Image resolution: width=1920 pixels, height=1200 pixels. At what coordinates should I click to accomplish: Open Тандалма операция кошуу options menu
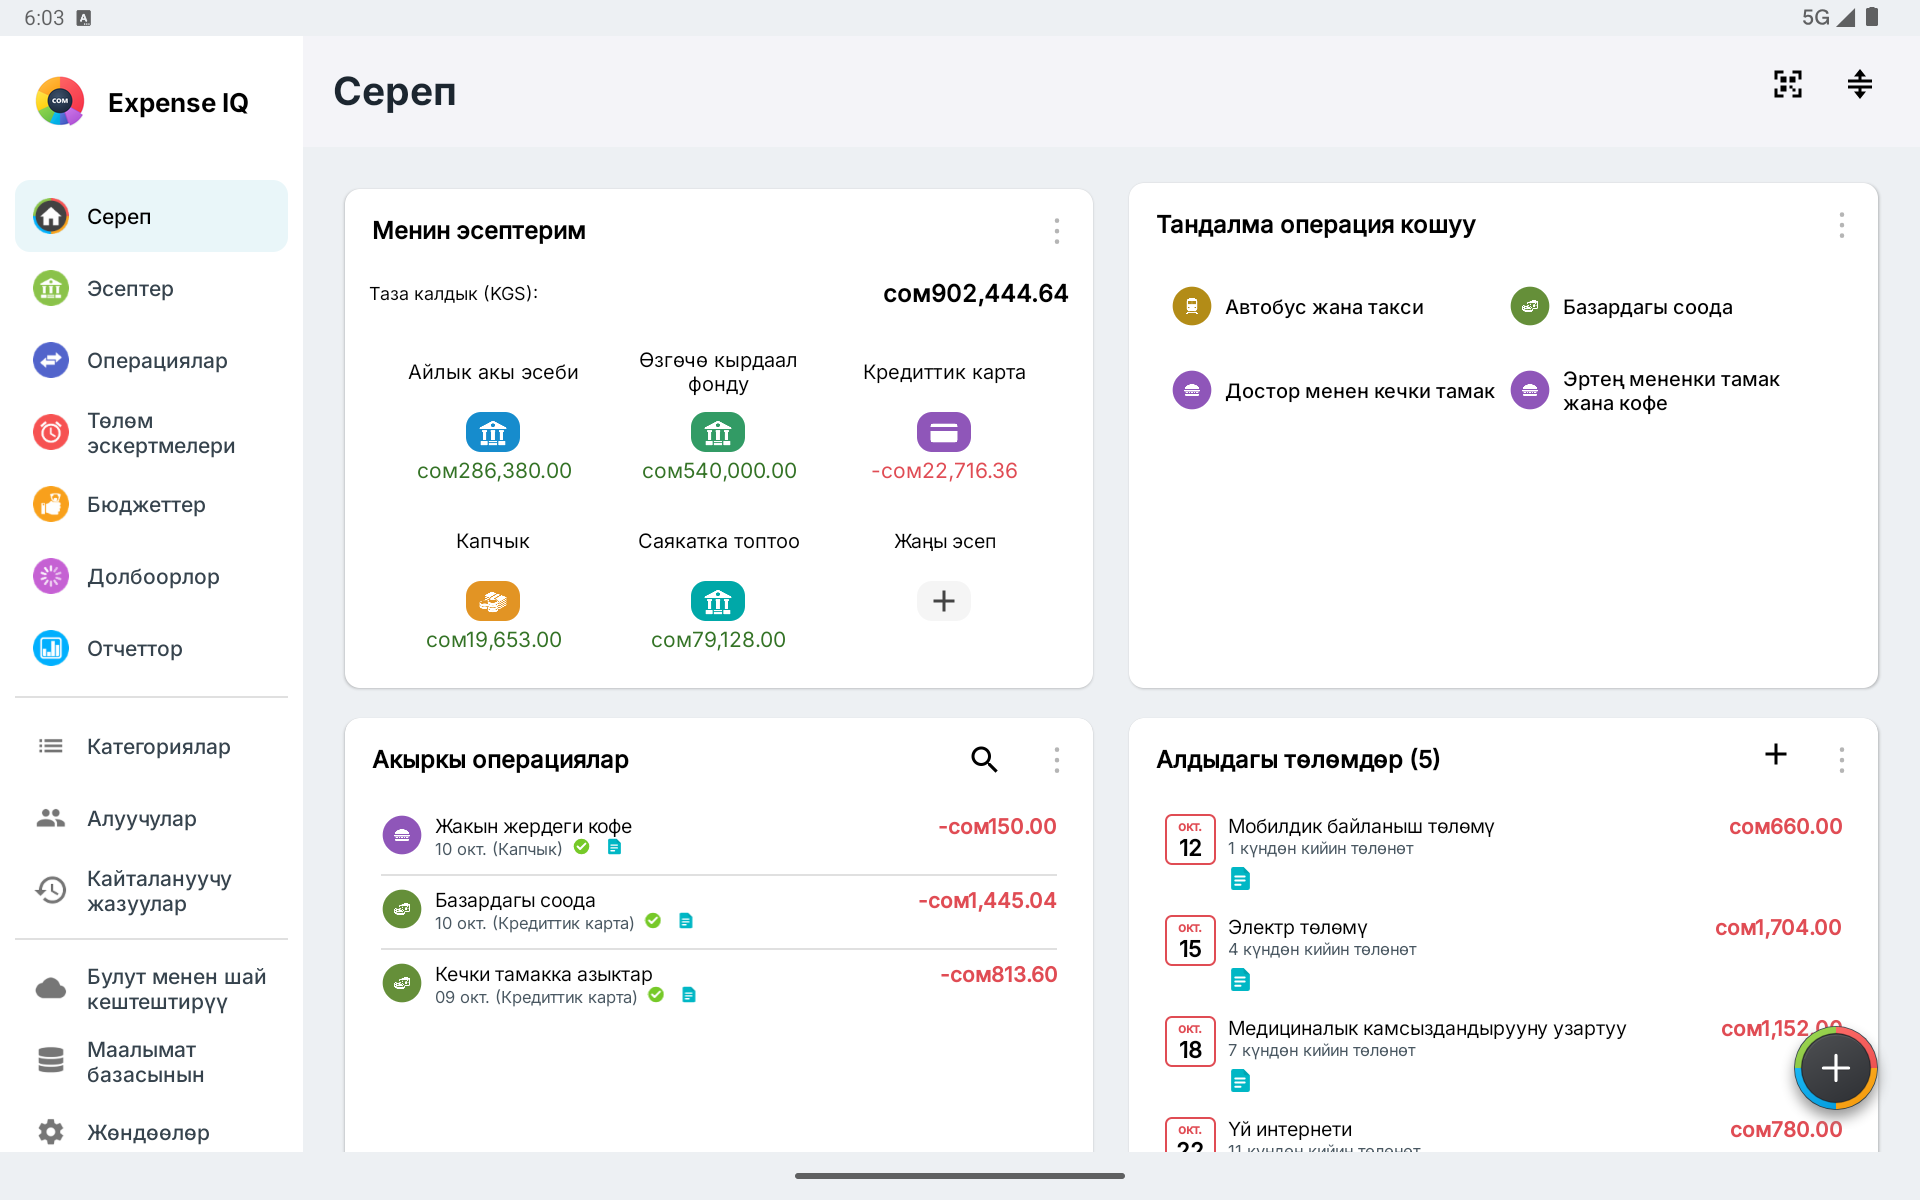coord(1841,225)
